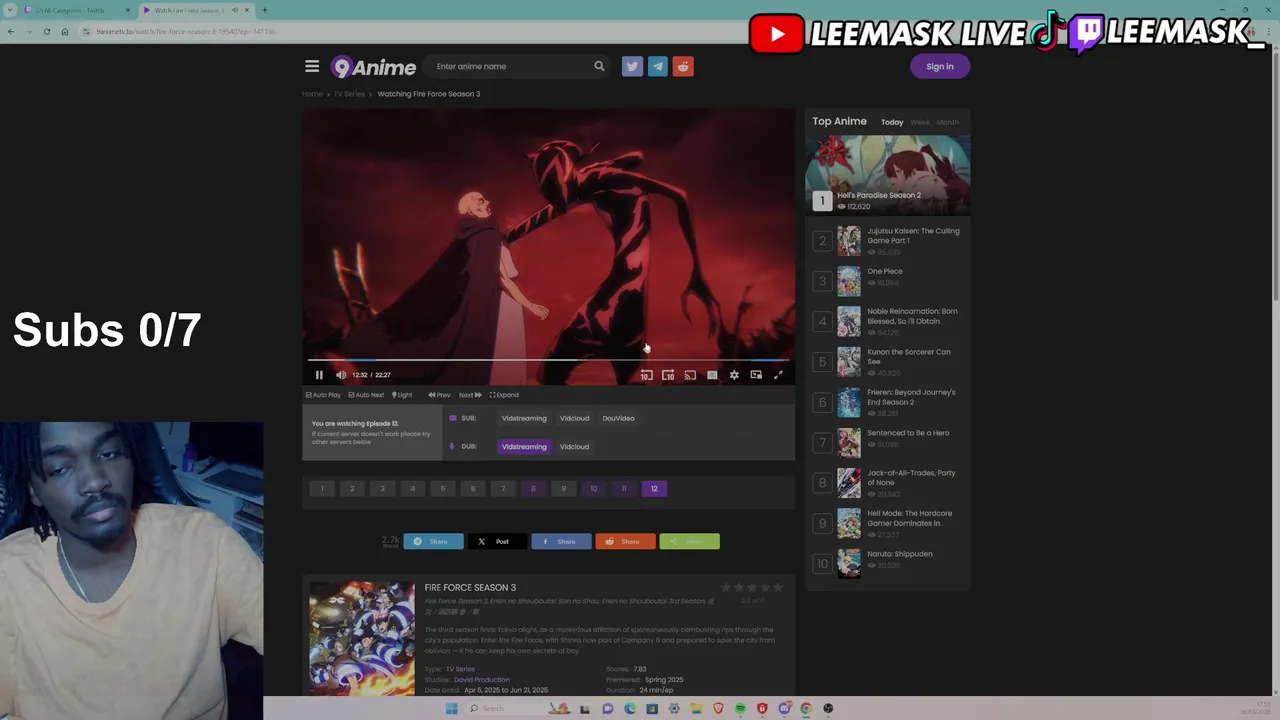The image size is (1280, 720).
Task: Toggle the Auto Next checkbox
Action: 365,395
